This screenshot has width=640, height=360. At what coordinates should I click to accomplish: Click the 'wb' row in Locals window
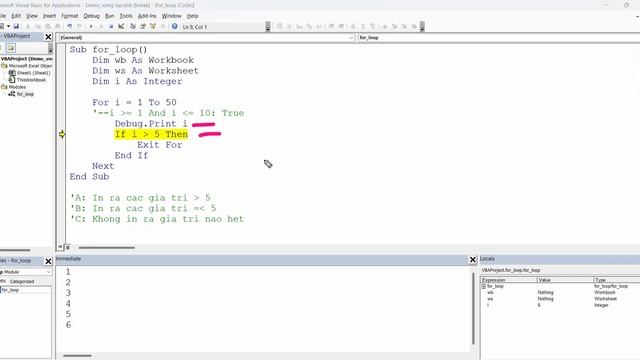[x=560, y=293]
